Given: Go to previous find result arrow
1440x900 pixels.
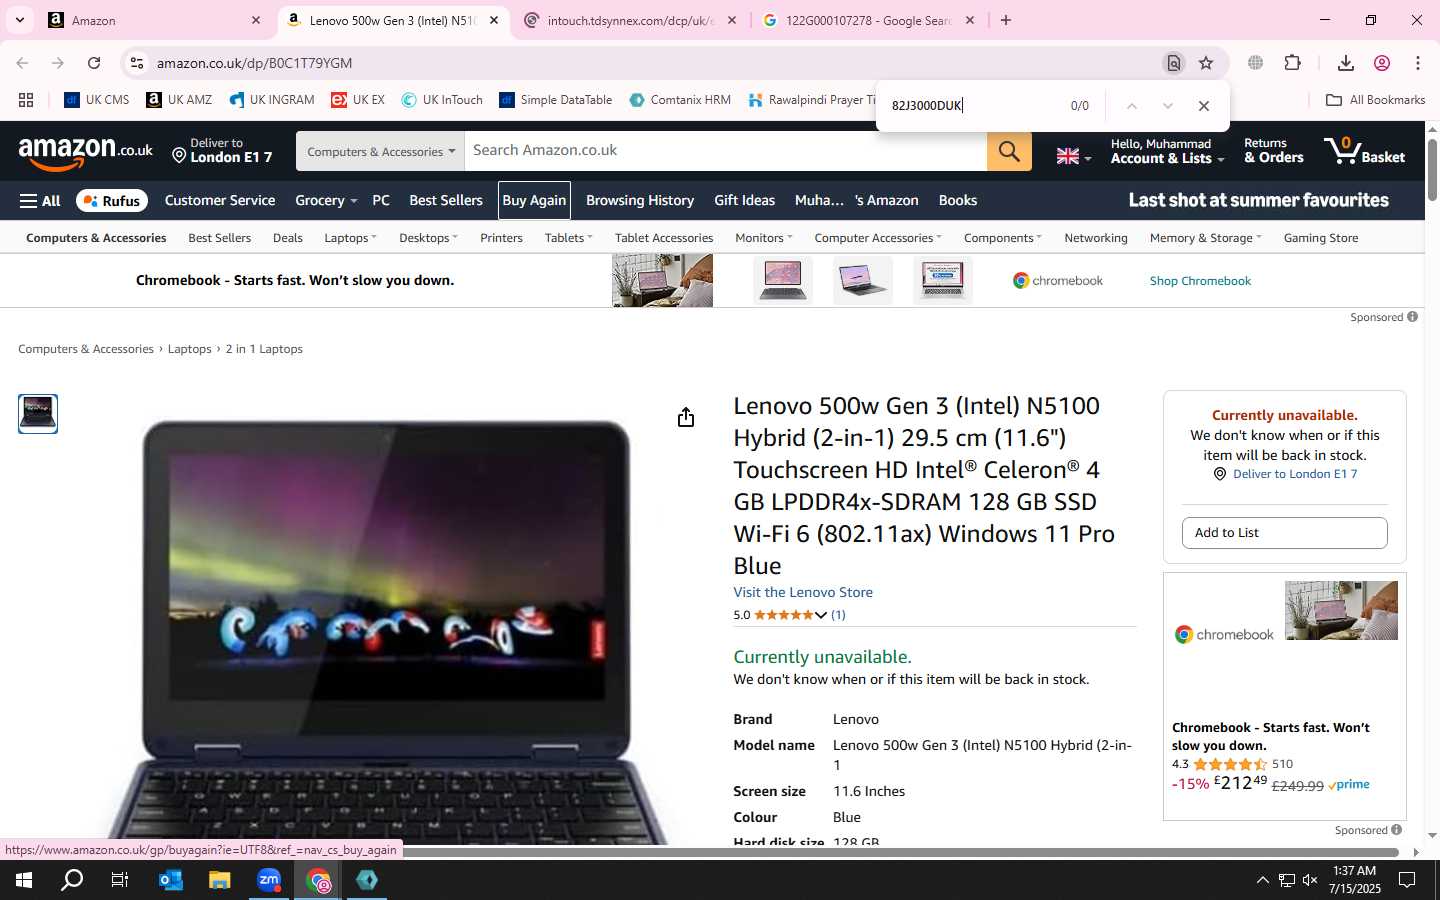Looking at the screenshot, I should coord(1131,106).
